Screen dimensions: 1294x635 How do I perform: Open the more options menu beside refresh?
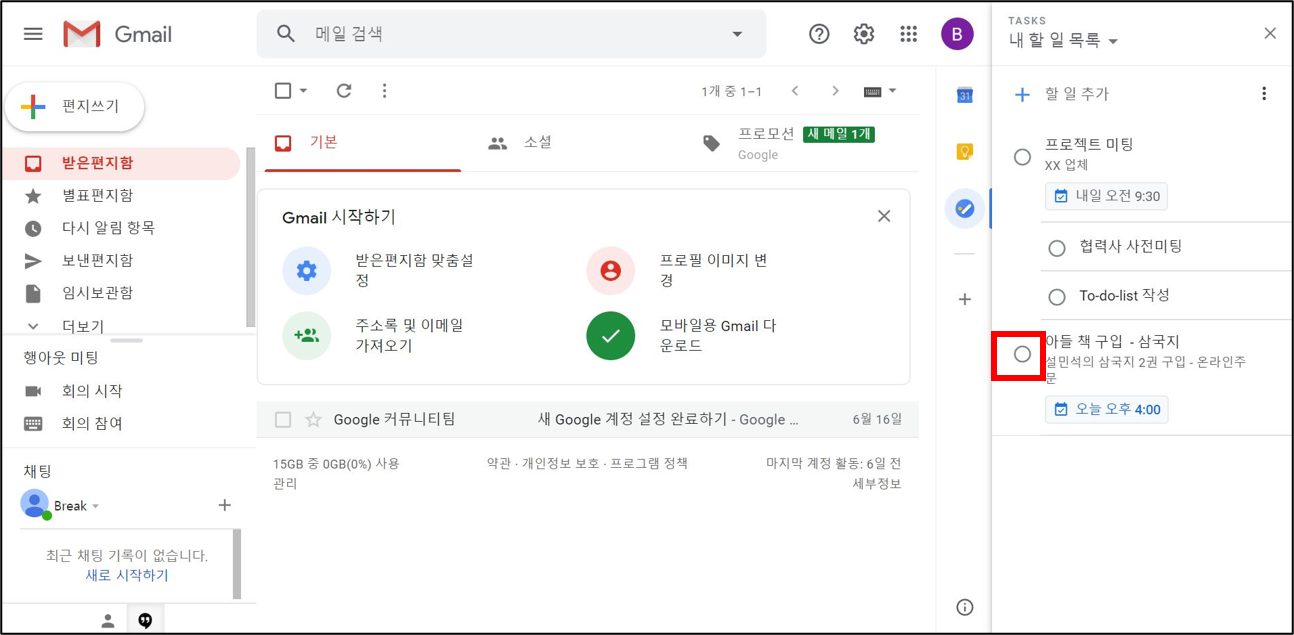384,91
